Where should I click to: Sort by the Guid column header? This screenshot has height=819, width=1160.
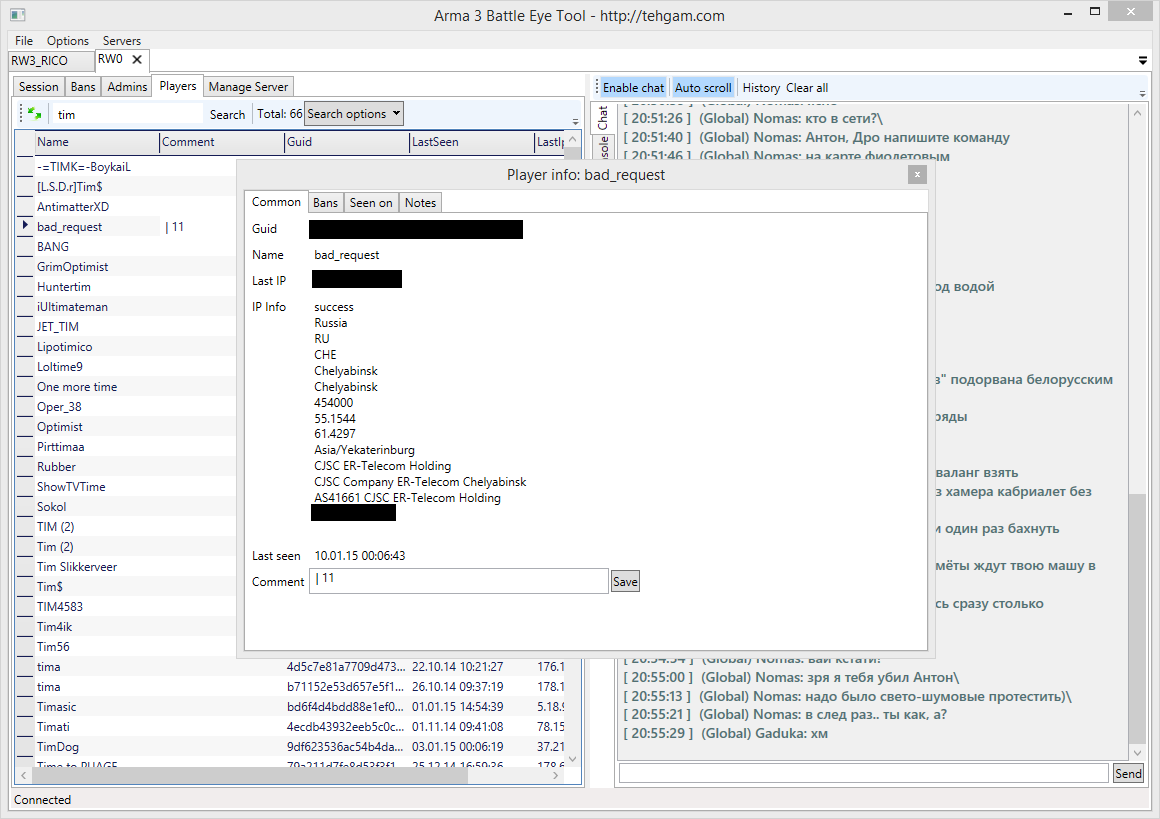click(x=347, y=142)
